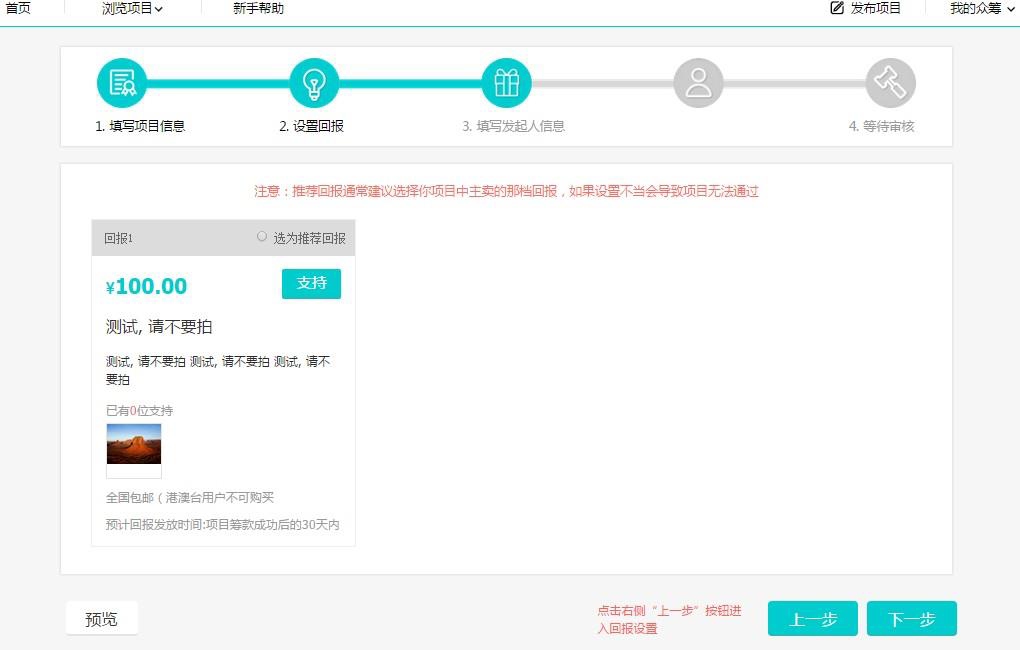Viewport: 1020px width, 650px height.
Task: Select 选为推荐回报 radio button
Action: [262, 237]
